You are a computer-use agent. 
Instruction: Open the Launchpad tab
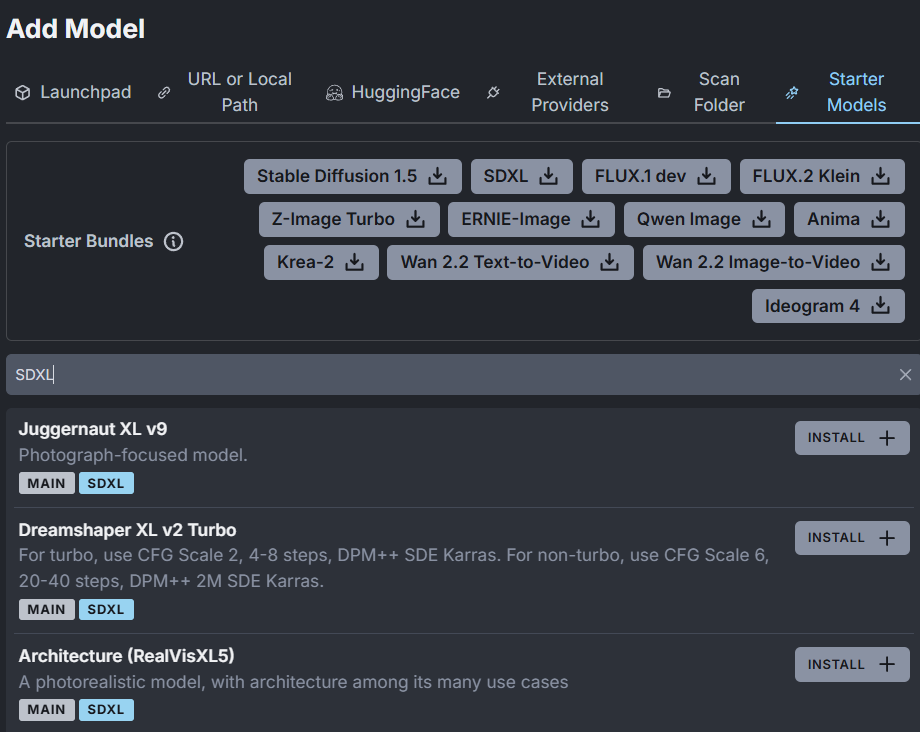[73, 92]
